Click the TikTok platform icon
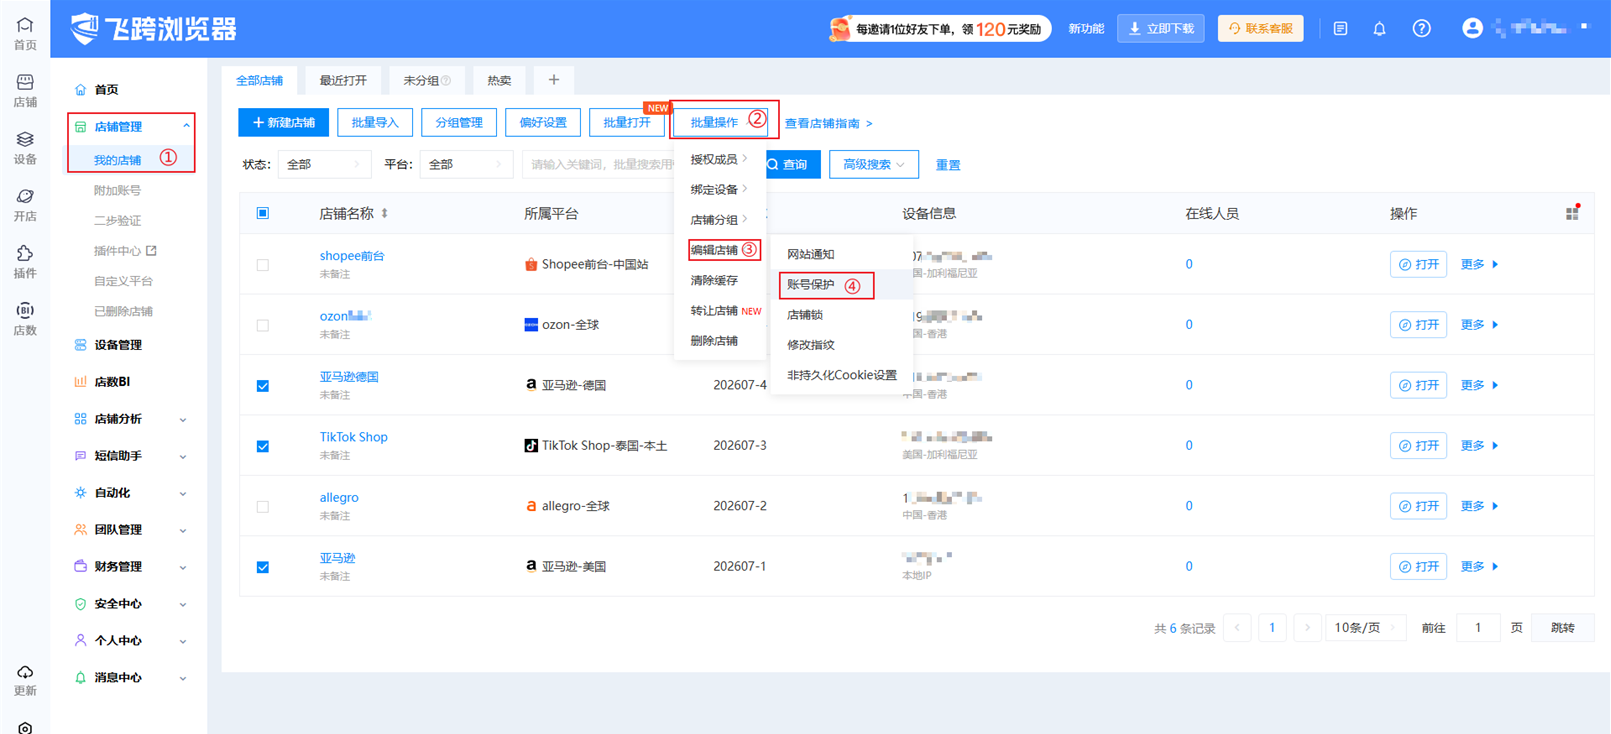 (x=531, y=446)
